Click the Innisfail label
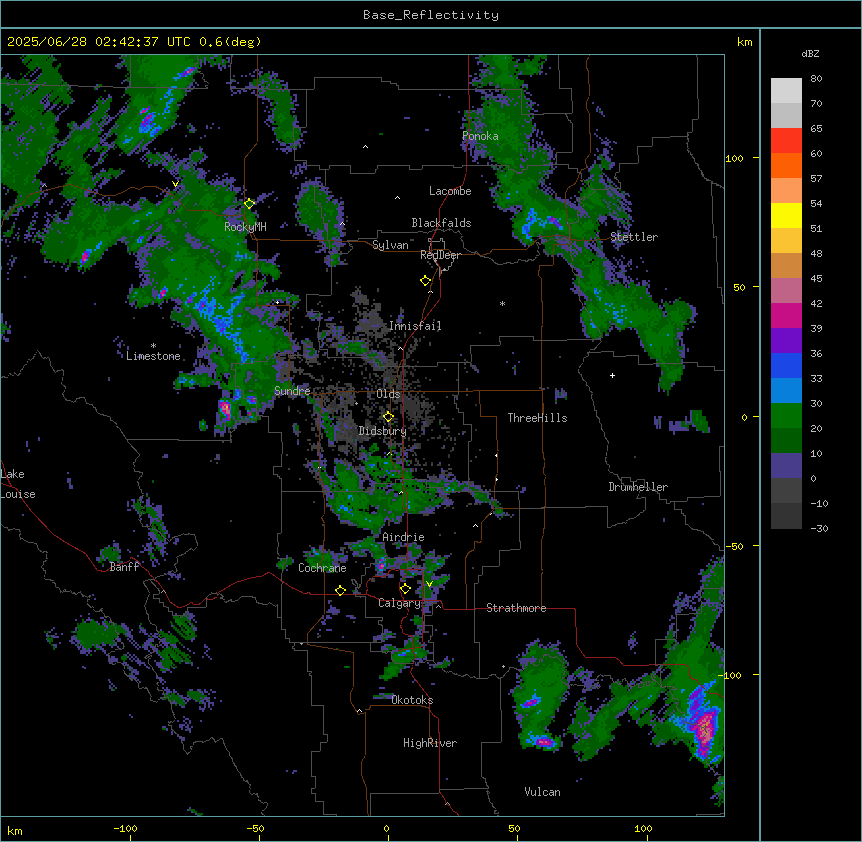This screenshot has height=842, width=862. click(415, 326)
